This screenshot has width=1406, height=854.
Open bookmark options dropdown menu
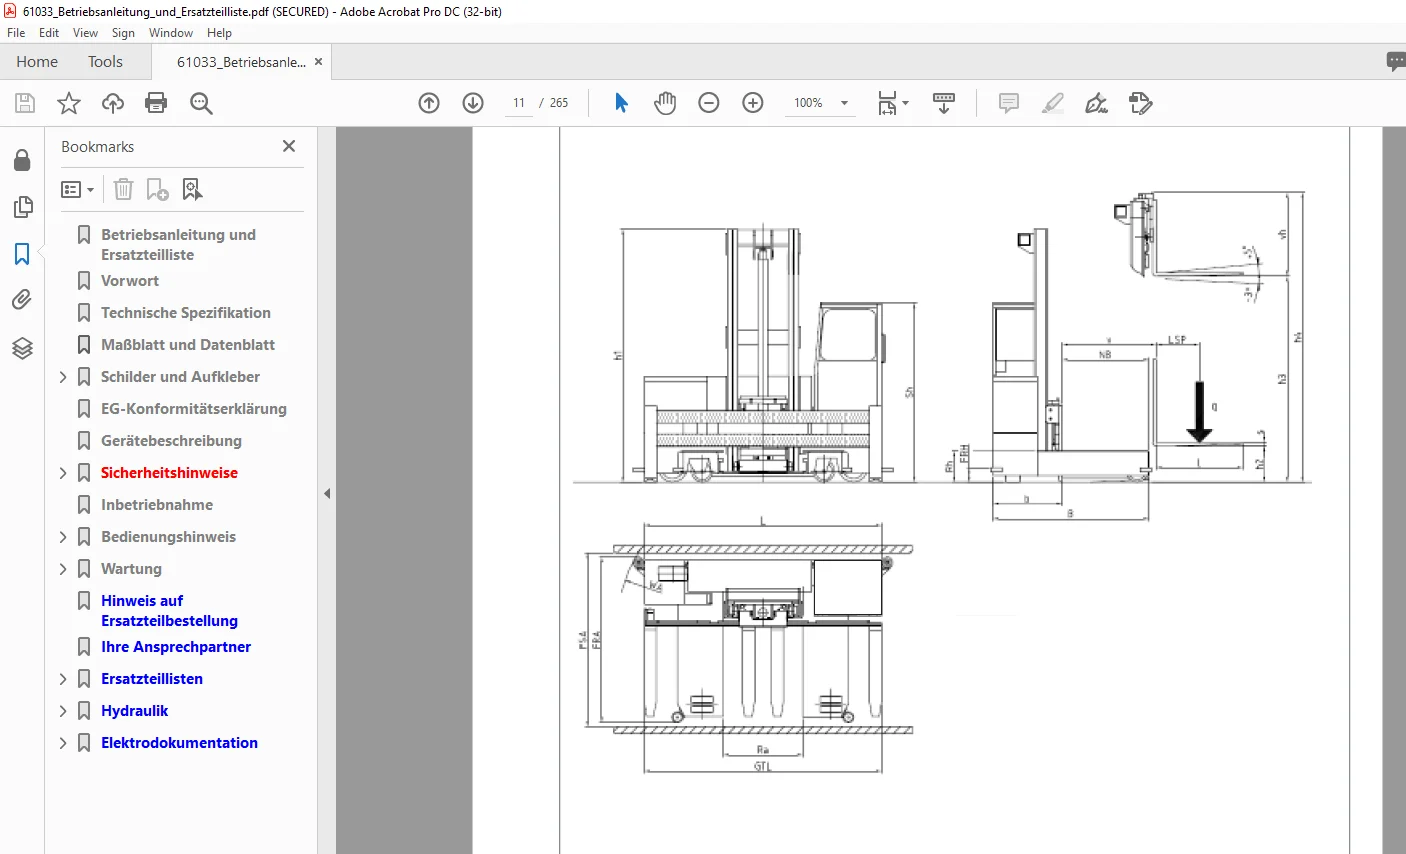coord(77,189)
